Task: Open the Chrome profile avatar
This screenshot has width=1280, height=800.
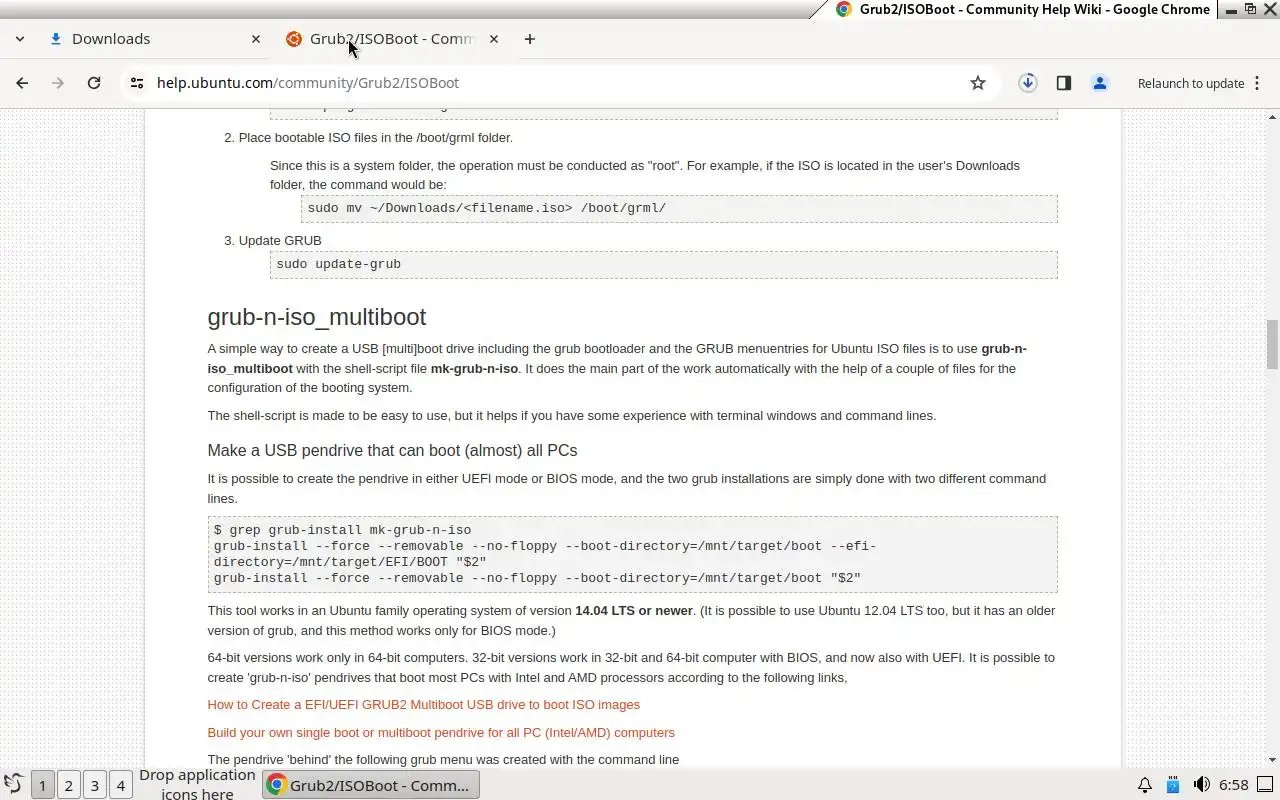Action: 1100,83
